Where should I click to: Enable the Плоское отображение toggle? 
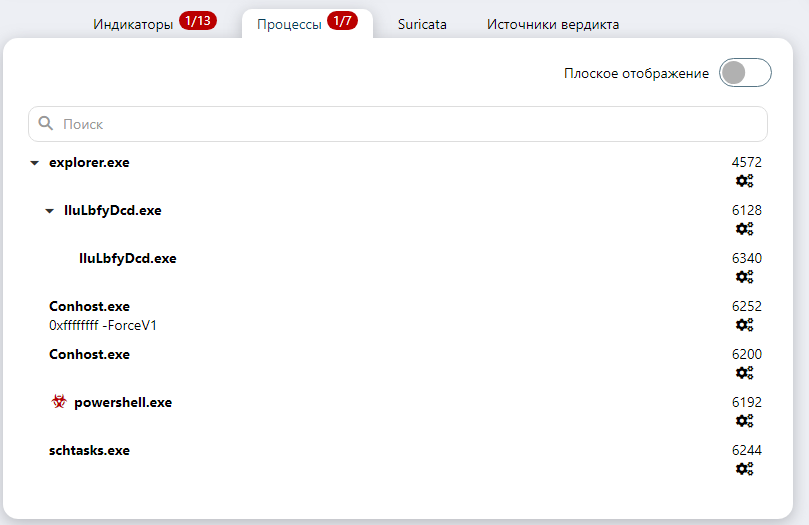pyautogui.click(x=745, y=73)
